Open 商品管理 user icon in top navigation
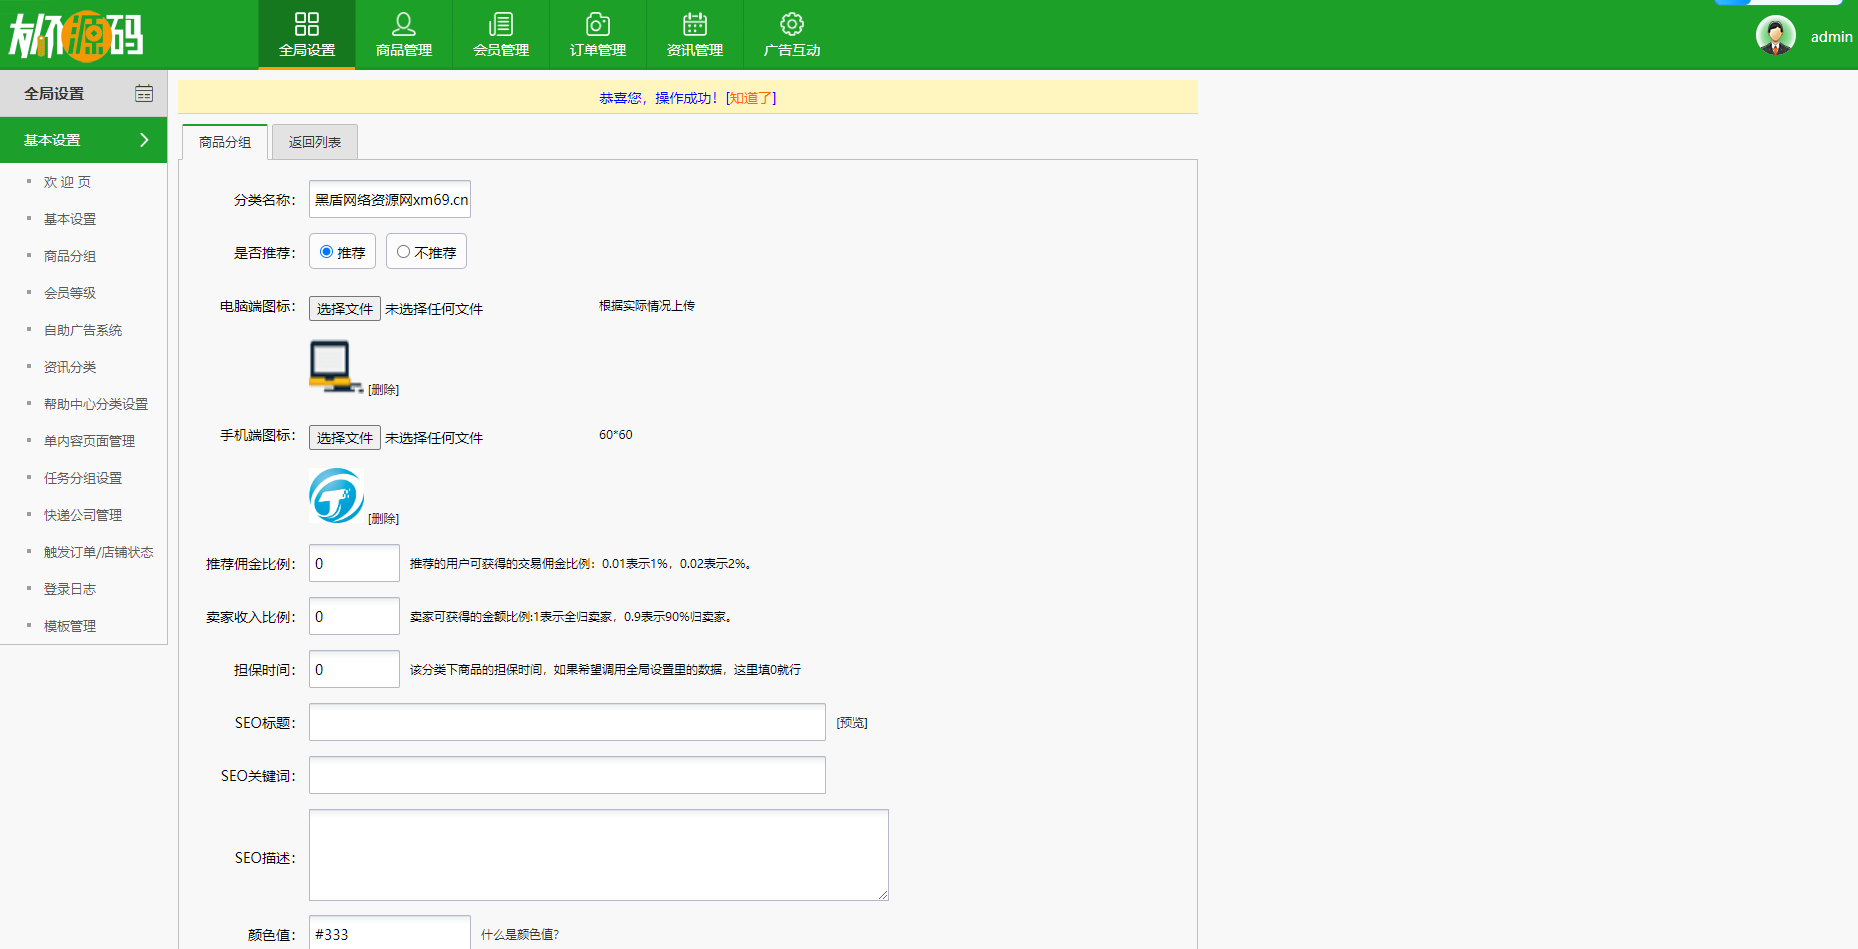Screen dimensions: 1858x949 tap(403, 24)
